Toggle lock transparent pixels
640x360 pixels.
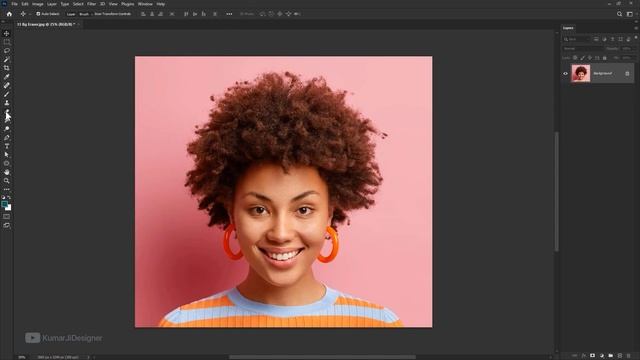(x=575, y=58)
